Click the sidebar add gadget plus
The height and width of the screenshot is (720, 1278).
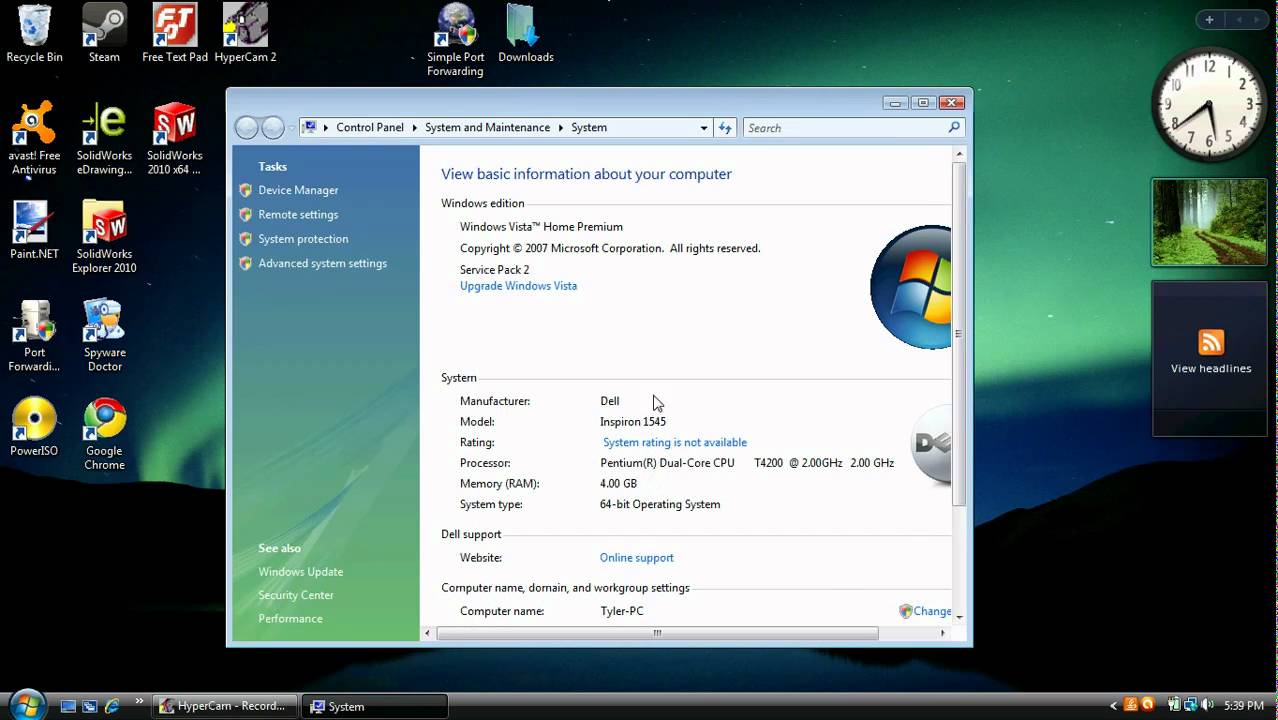coord(1209,19)
